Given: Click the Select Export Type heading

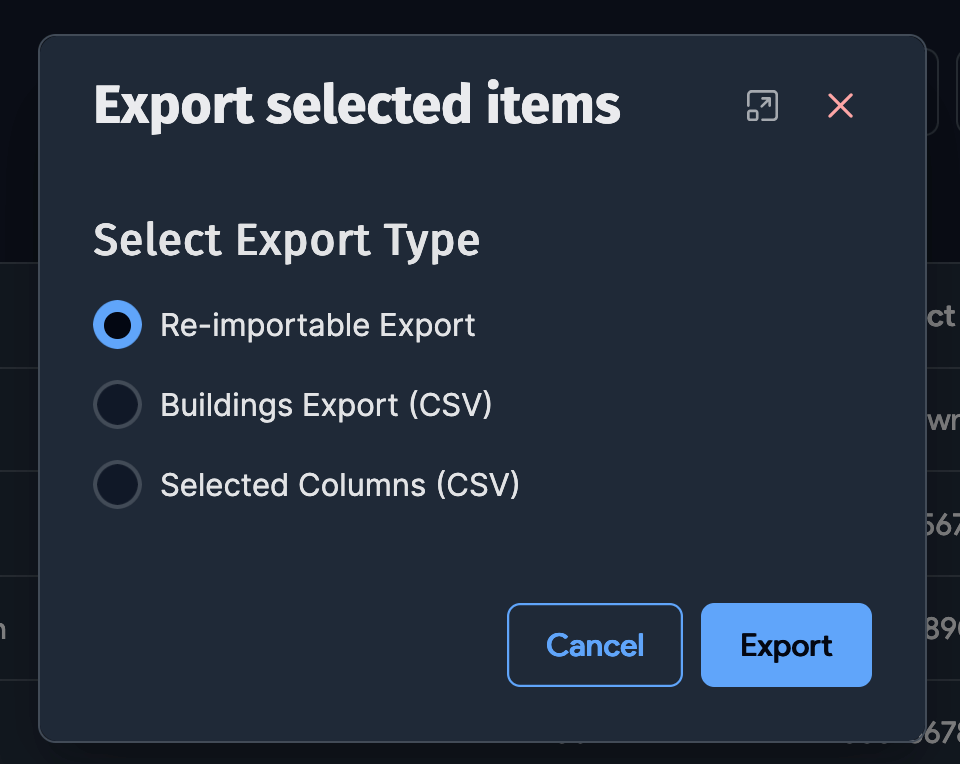Looking at the screenshot, I should click(x=286, y=240).
